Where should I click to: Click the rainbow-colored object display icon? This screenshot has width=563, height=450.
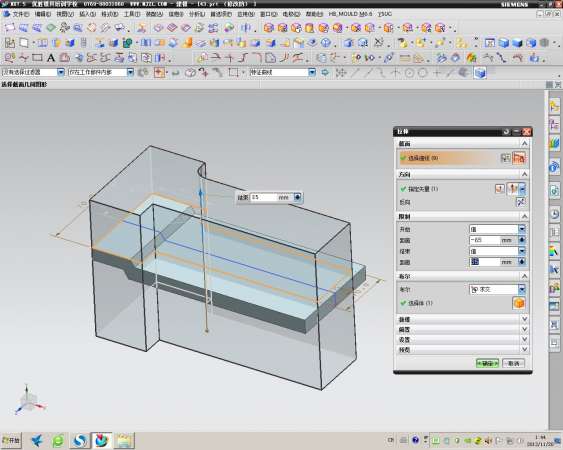[x=471, y=57]
